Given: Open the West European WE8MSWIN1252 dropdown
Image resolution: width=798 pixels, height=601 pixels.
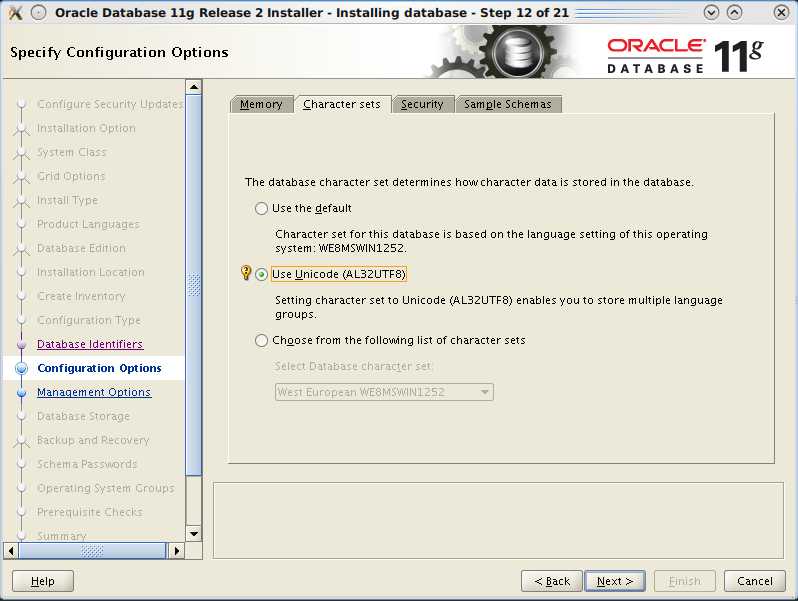Looking at the screenshot, I should tap(384, 392).
